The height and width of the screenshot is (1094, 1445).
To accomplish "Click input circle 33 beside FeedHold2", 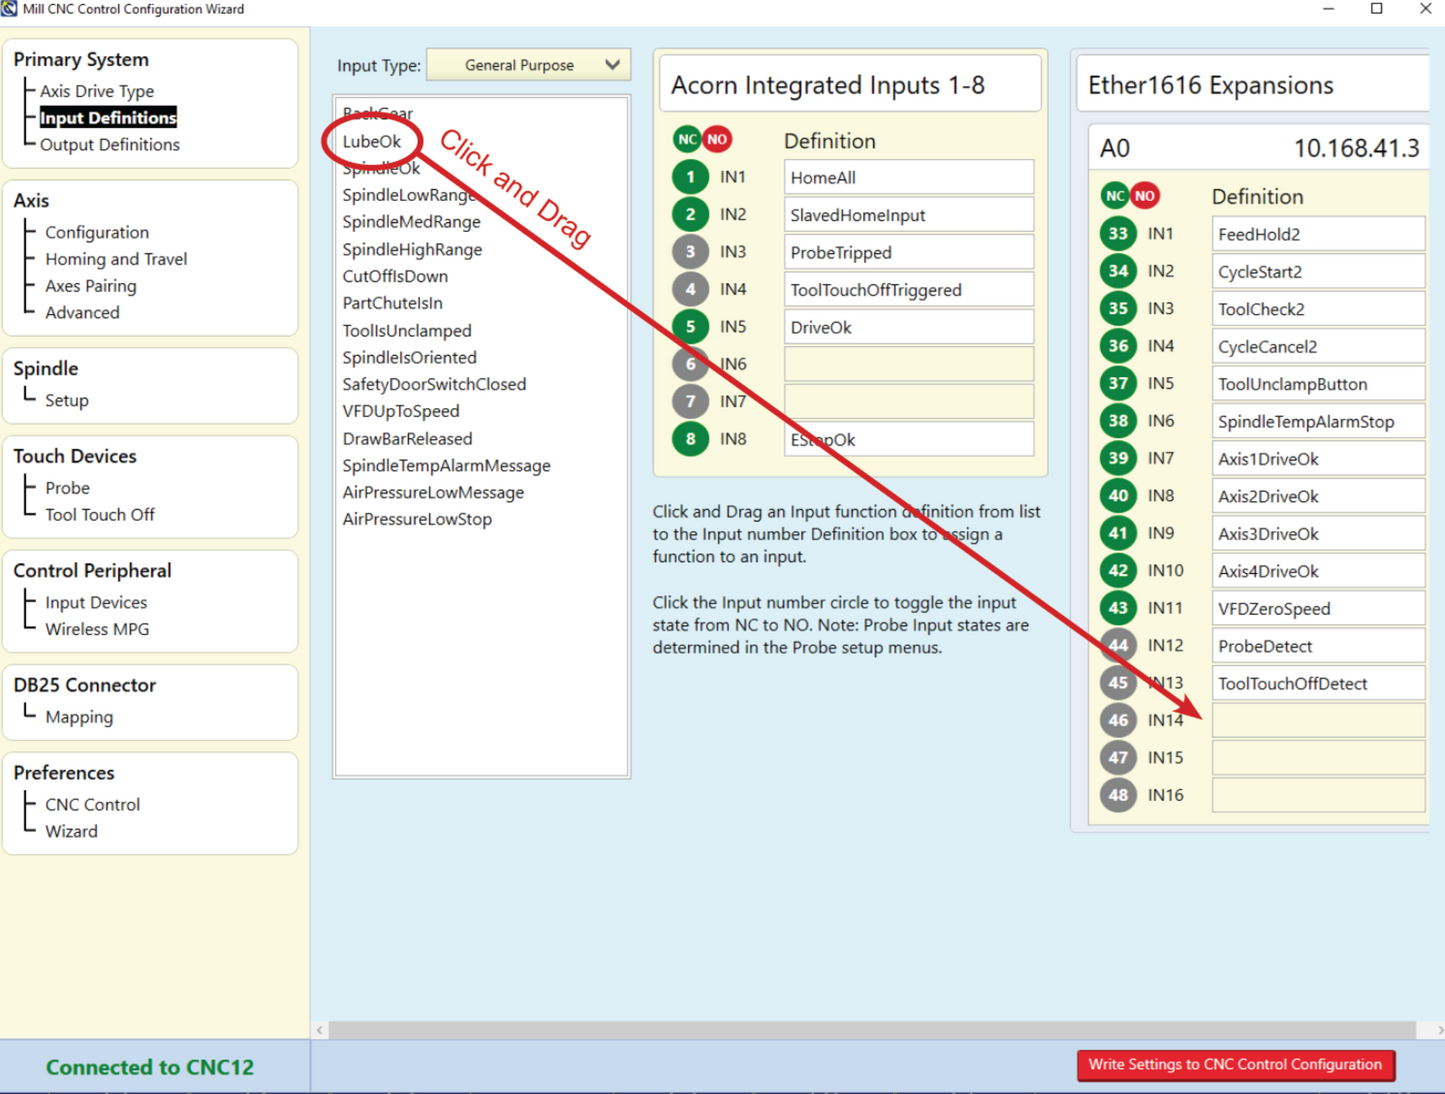I will [1118, 234].
